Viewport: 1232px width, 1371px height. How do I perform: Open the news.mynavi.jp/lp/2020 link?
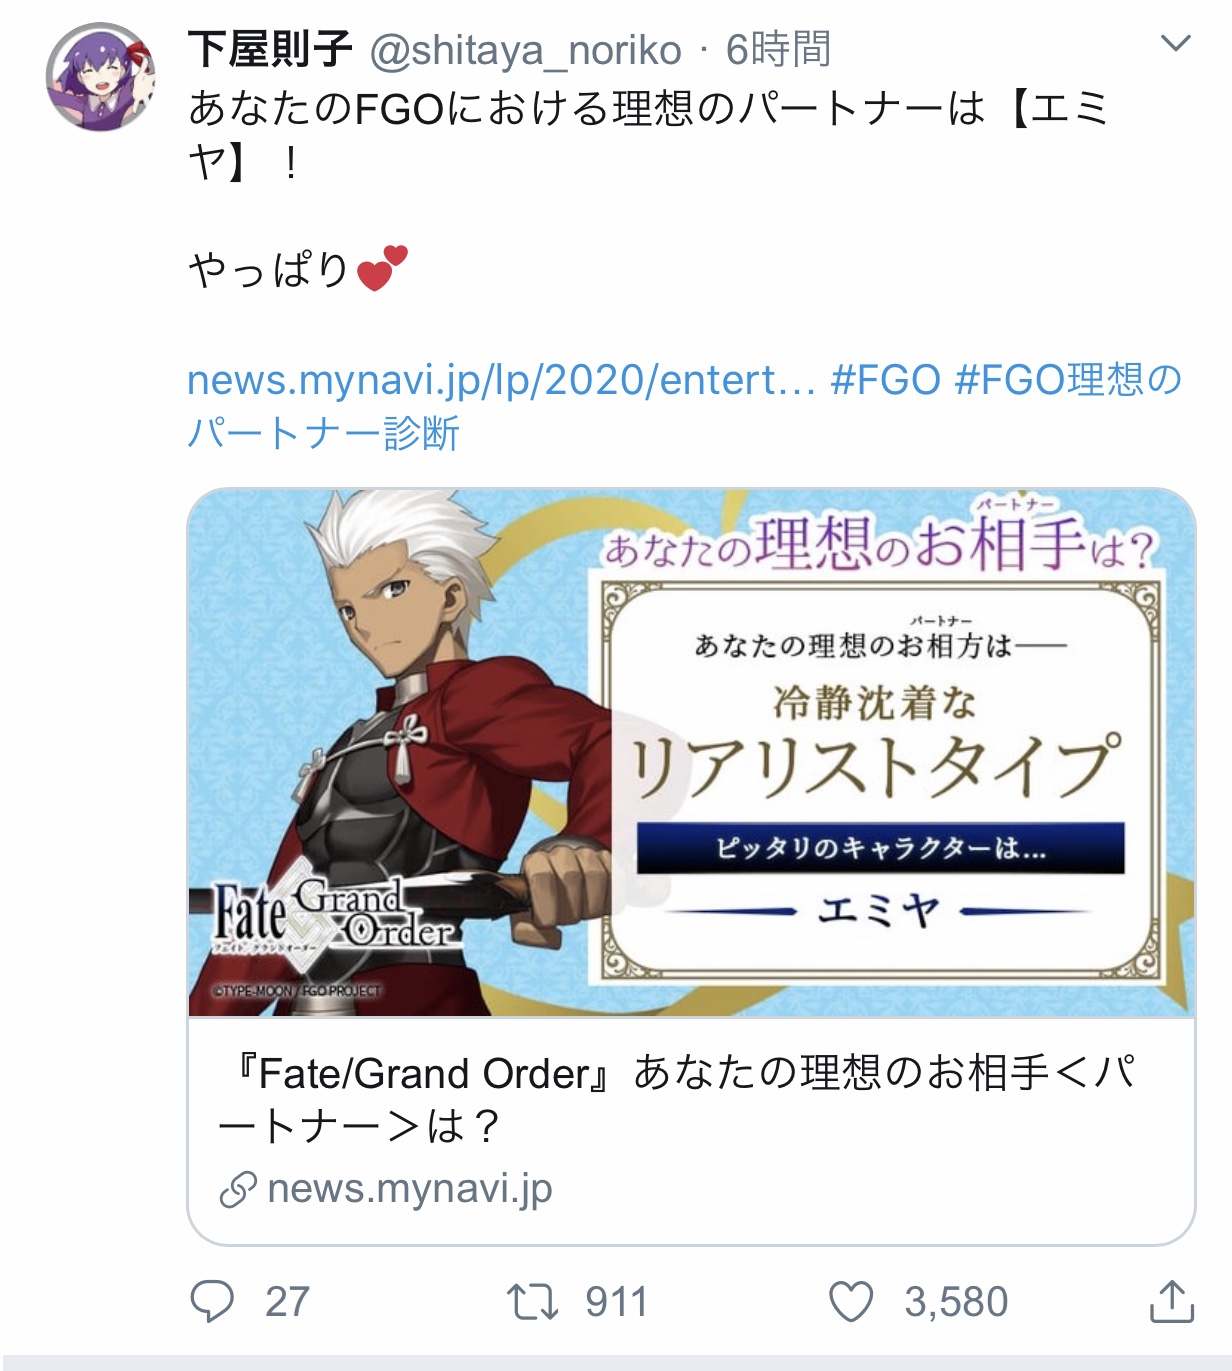click(501, 380)
